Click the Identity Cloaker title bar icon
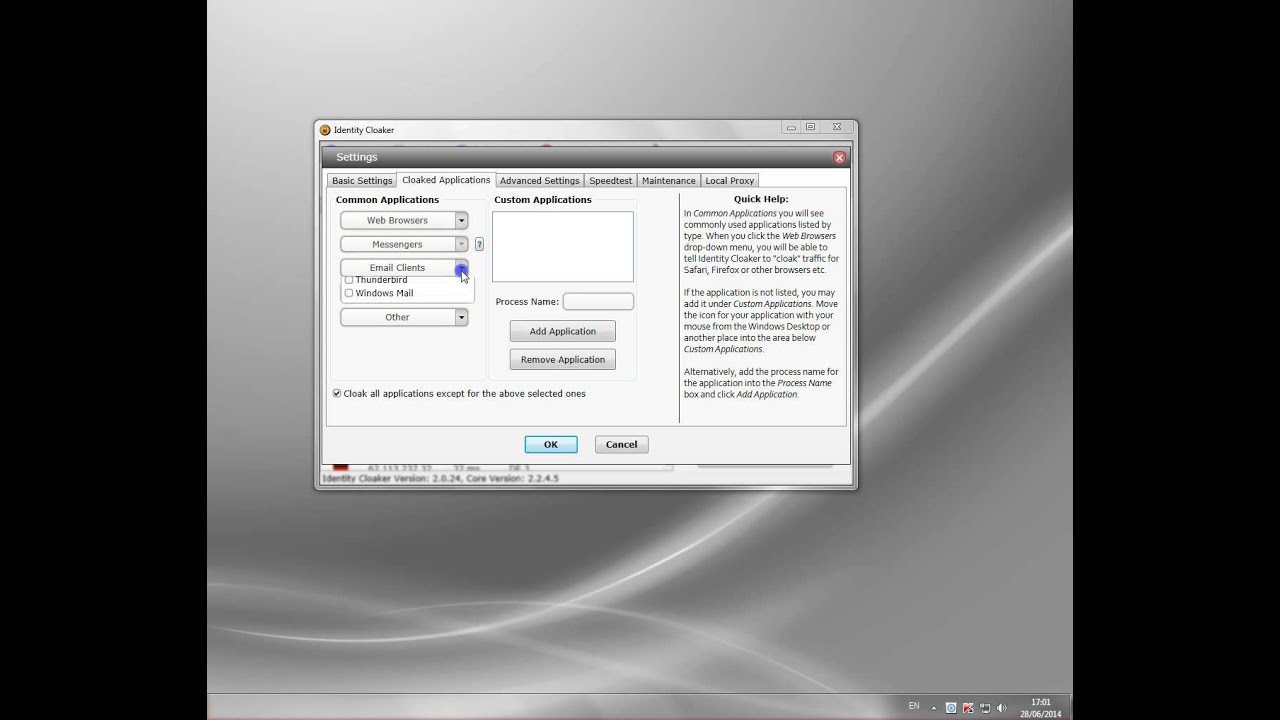This screenshot has height=720, width=1280. 325,130
